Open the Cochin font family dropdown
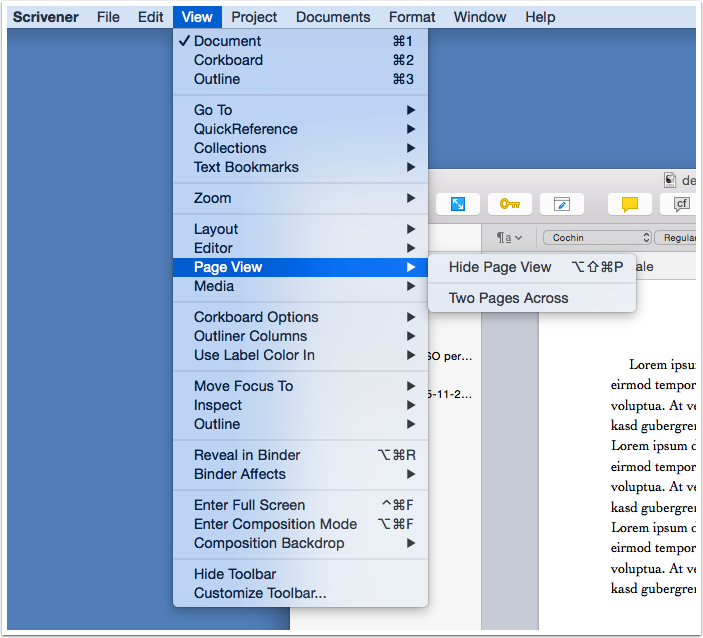703x638 pixels. pyautogui.click(x=597, y=238)
